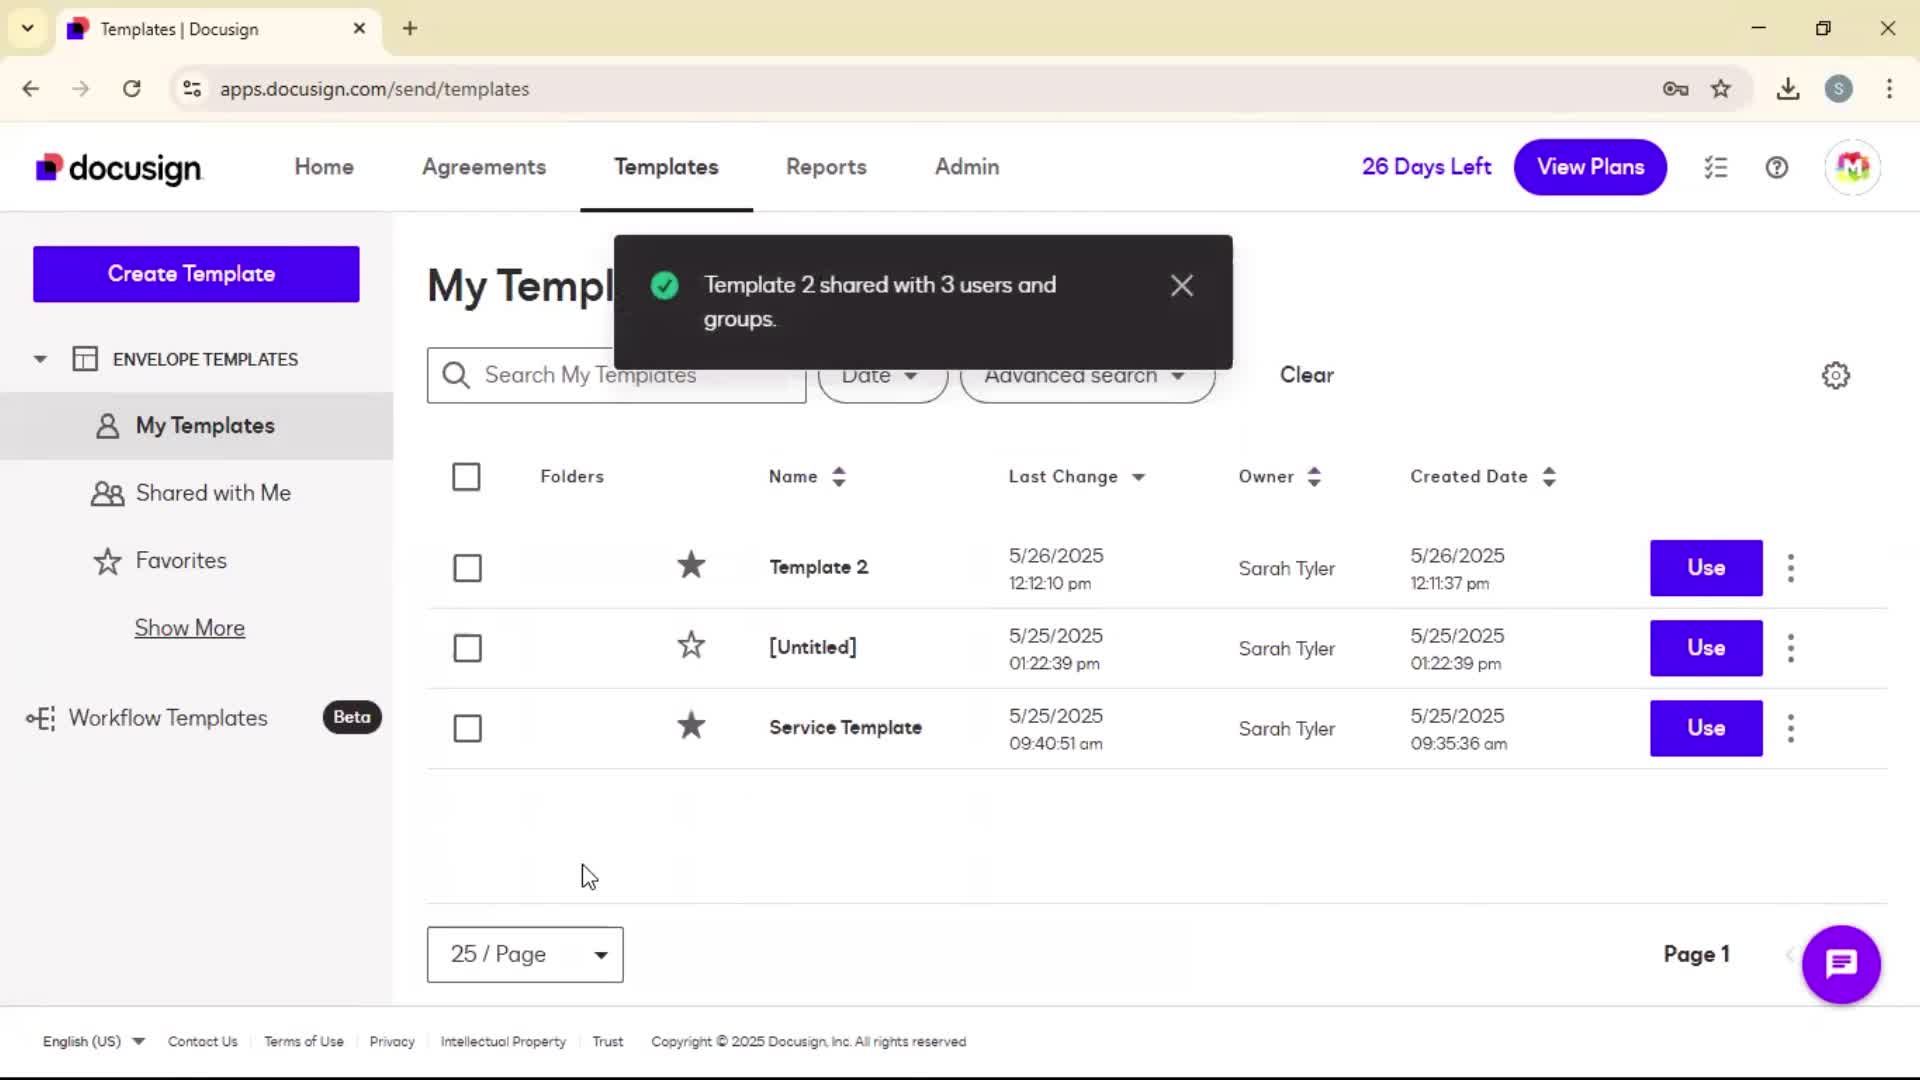
Task: Collapse the Envelope Templates section
Action: tap(40, 359)
